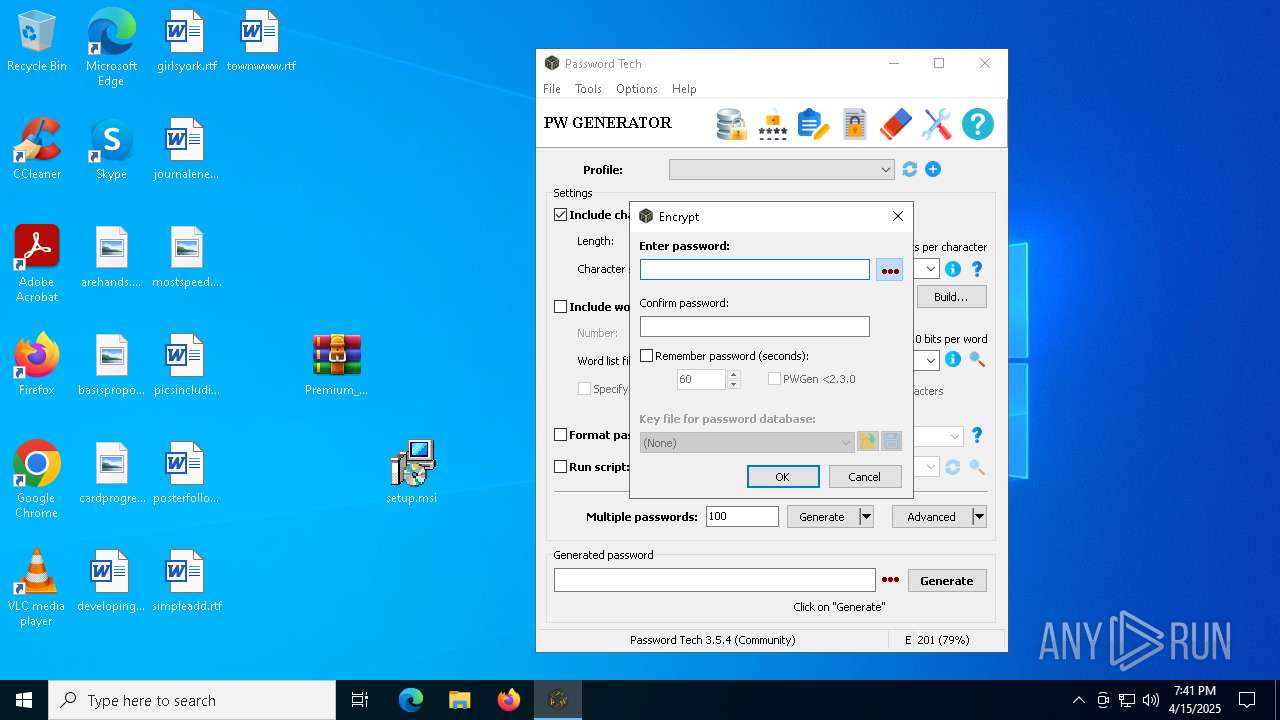1280x720 pixels.
Task: Select the CCleaner desktop shortcut
Action: click(37, 148)
